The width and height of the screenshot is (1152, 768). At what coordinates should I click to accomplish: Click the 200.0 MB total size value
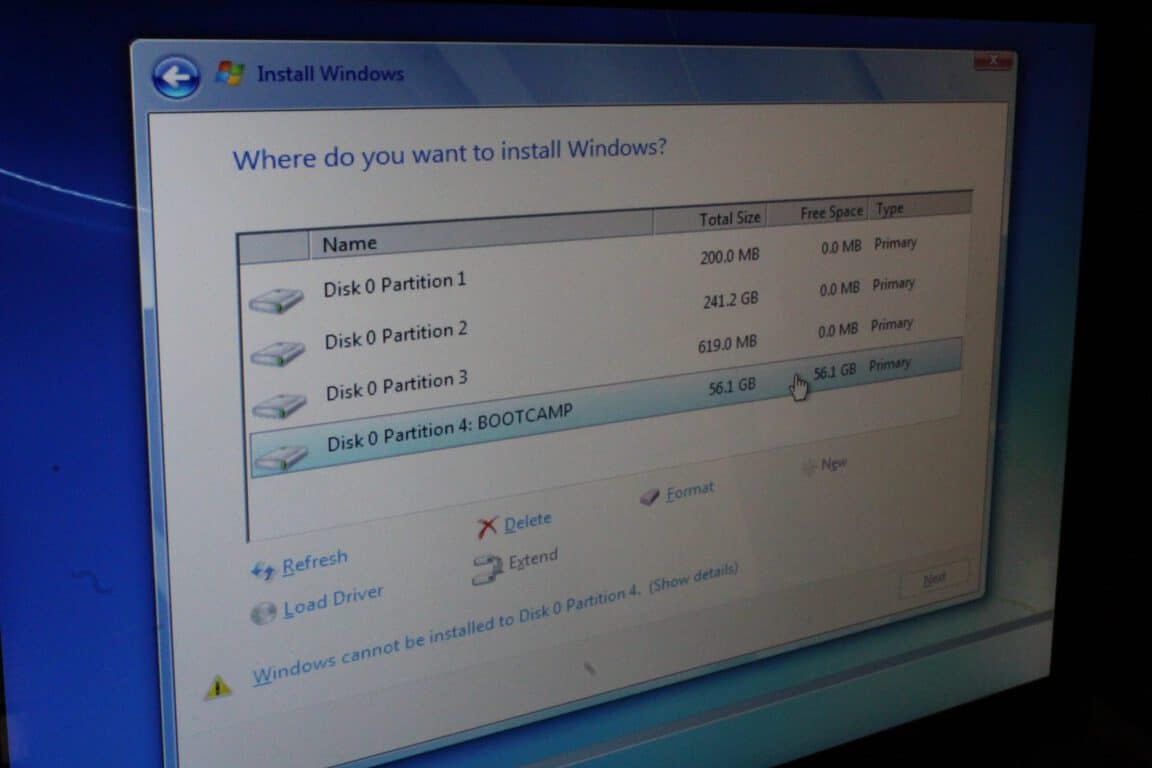tap(730, 256)
